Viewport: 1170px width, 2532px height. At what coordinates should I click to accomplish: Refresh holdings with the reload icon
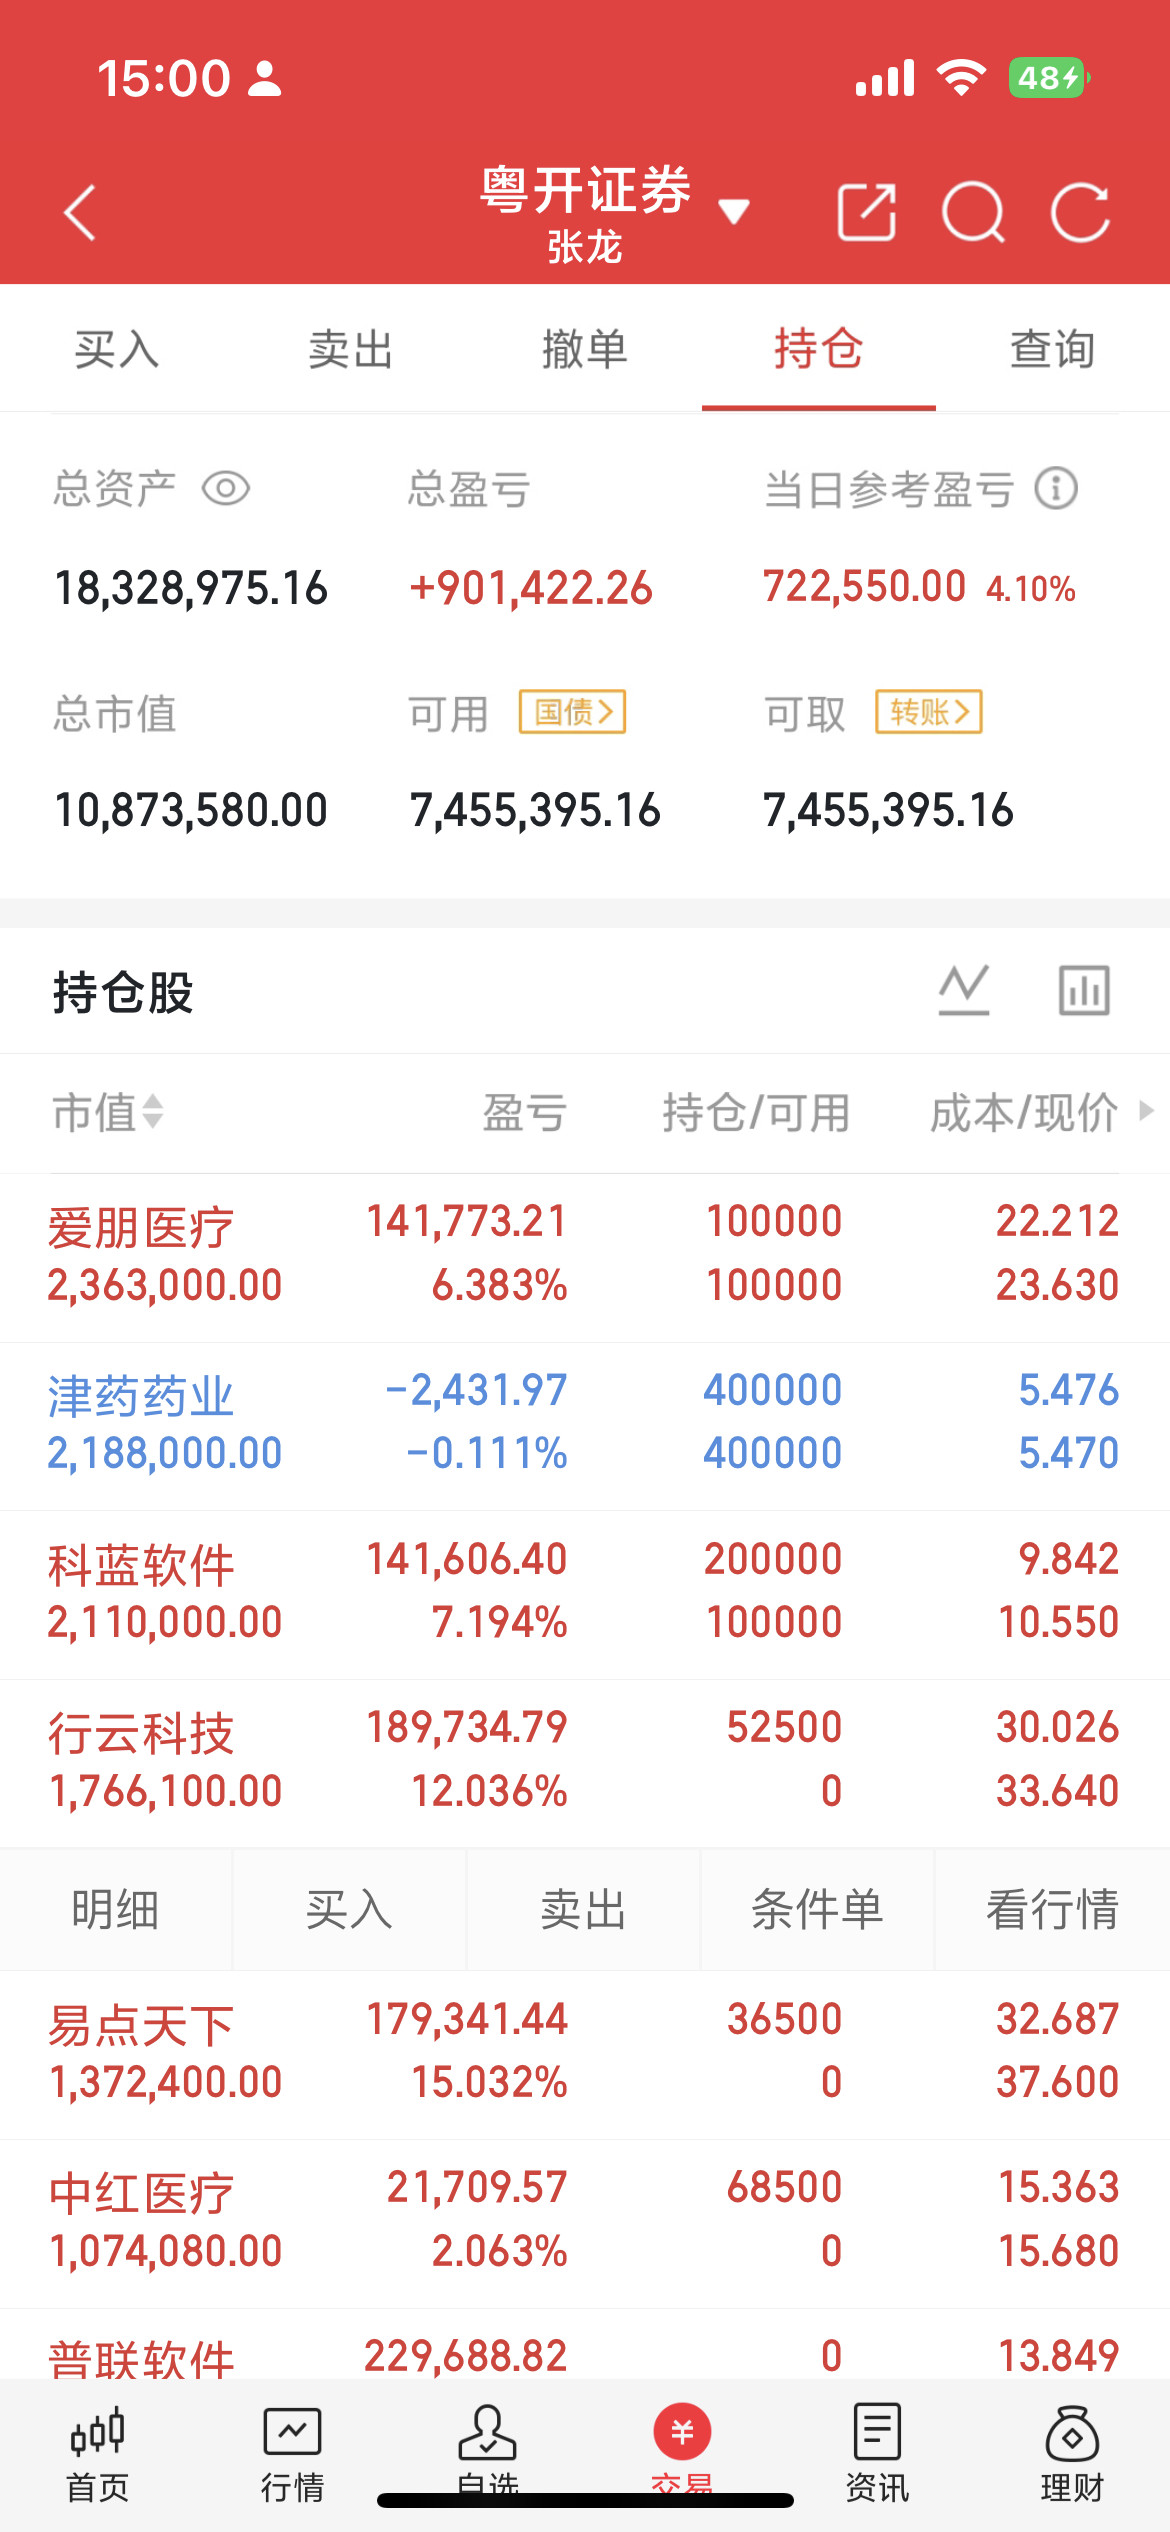point(1081,212)
